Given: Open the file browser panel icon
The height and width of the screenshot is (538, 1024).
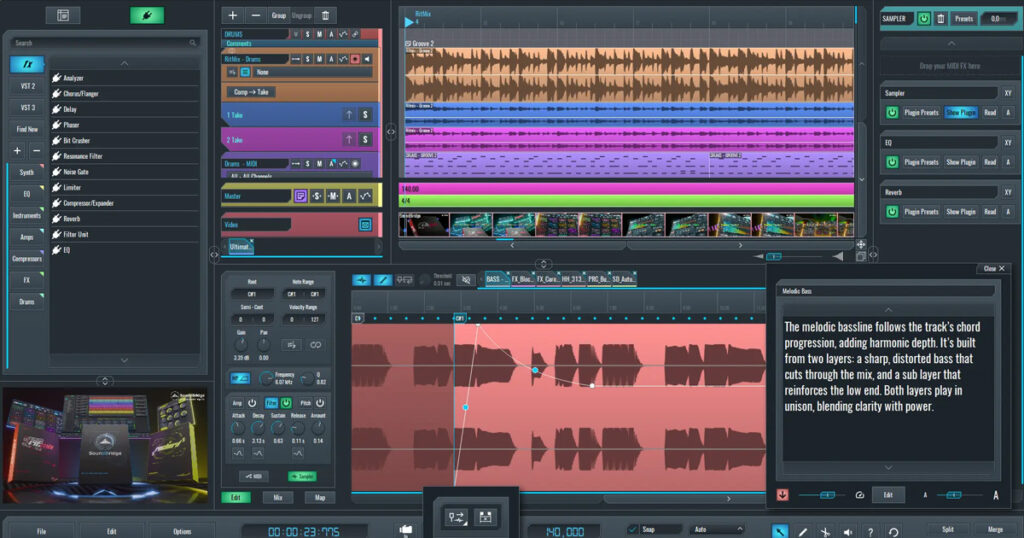Looking at the screenshot, I should 63,15.
